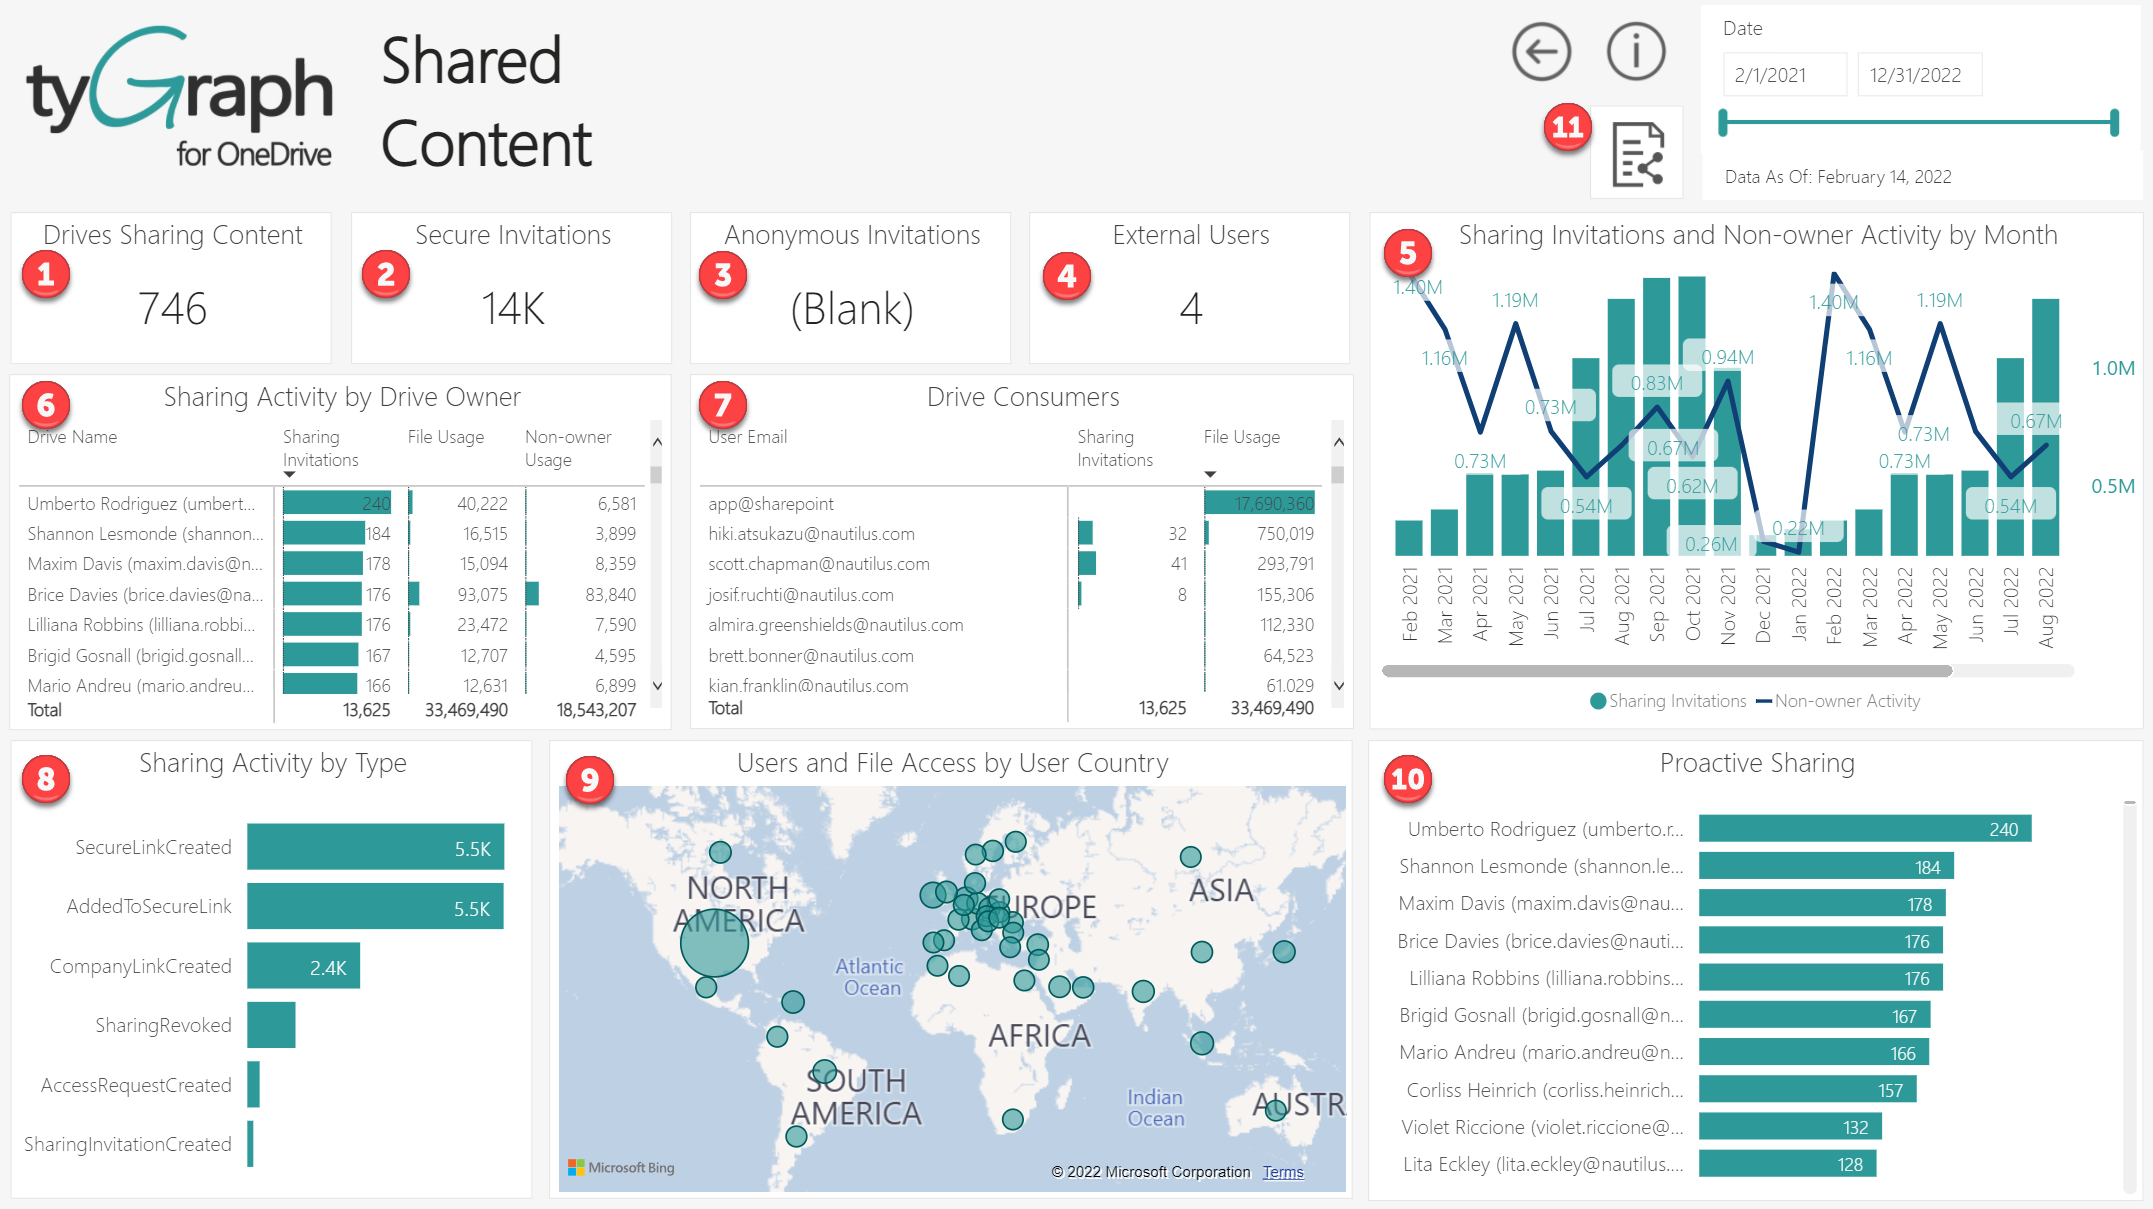Screen dimensions: 2153x1209
Task: Click the Drive Name column header
Action: tap(72, 437)
